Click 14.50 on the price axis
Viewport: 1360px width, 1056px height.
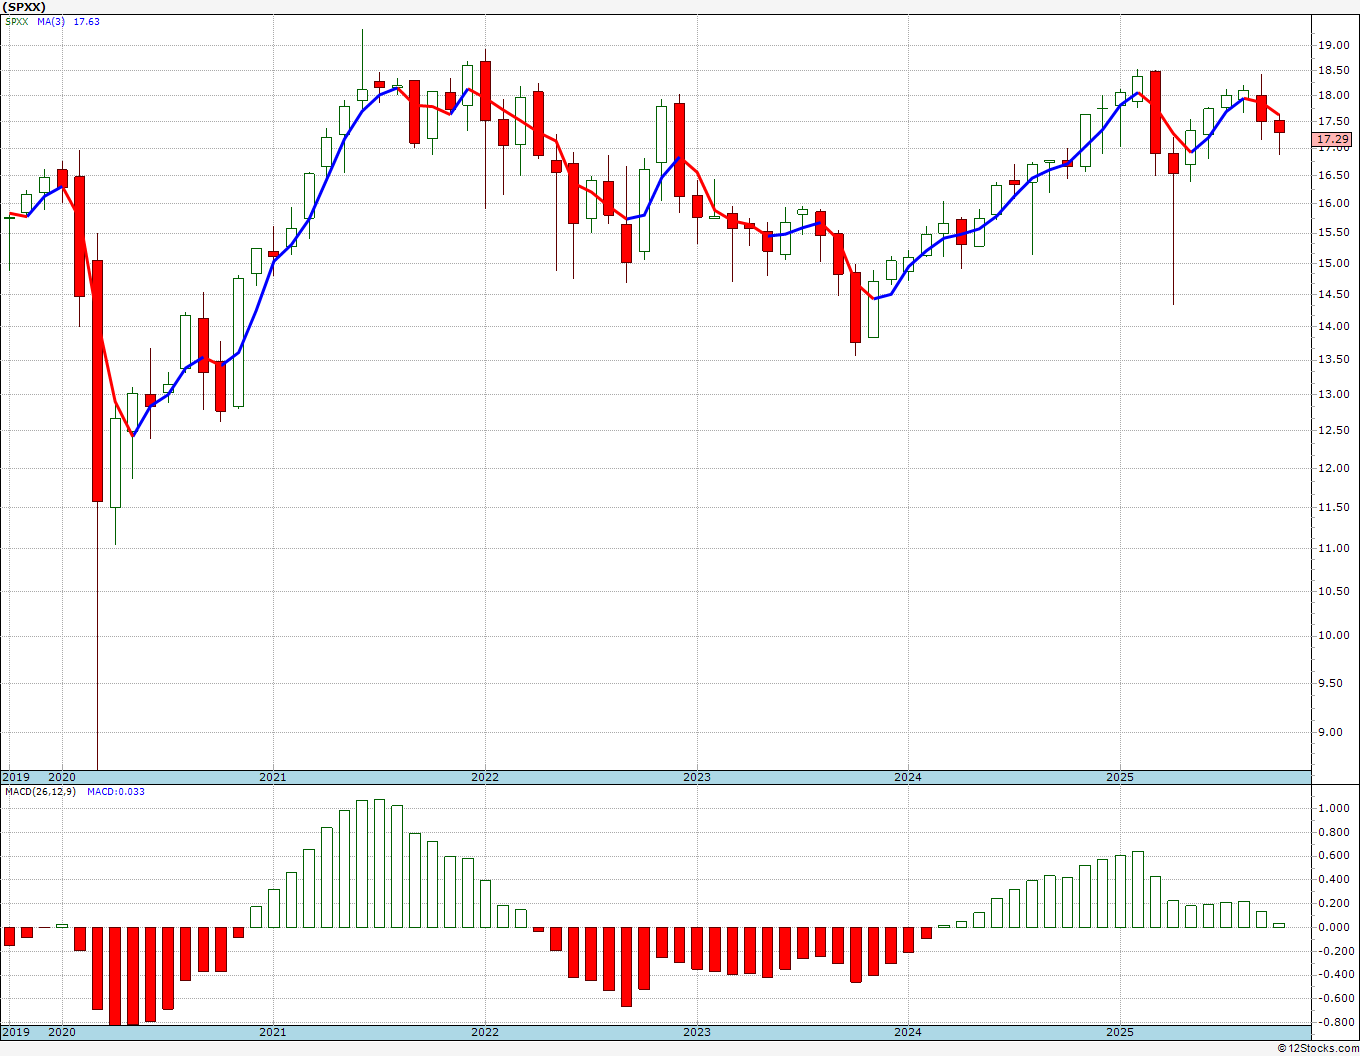click(1332, 294)
